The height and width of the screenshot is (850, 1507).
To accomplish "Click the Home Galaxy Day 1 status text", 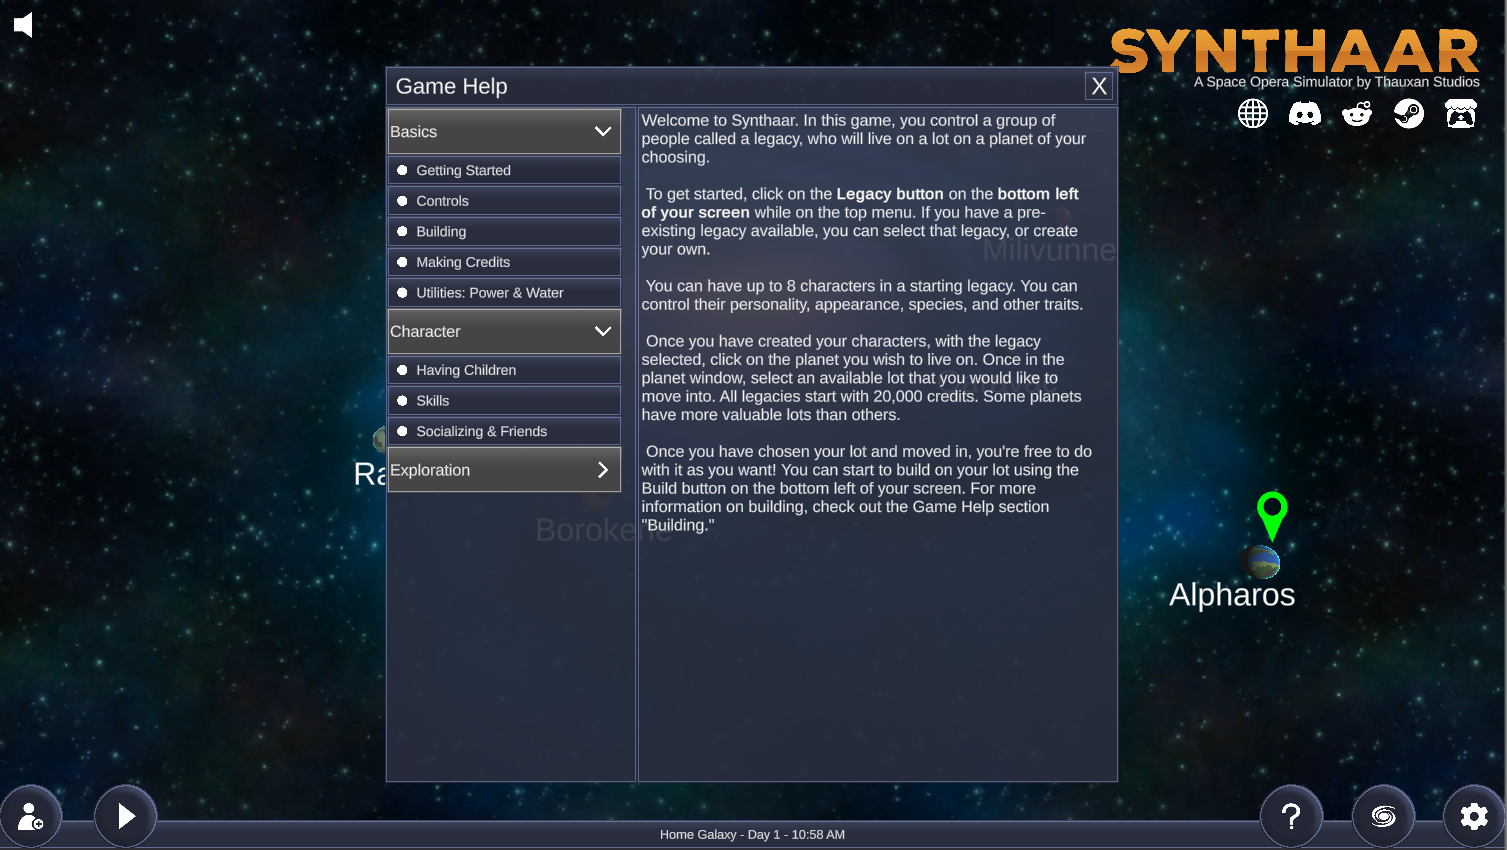I will click(x=752, y=834).
